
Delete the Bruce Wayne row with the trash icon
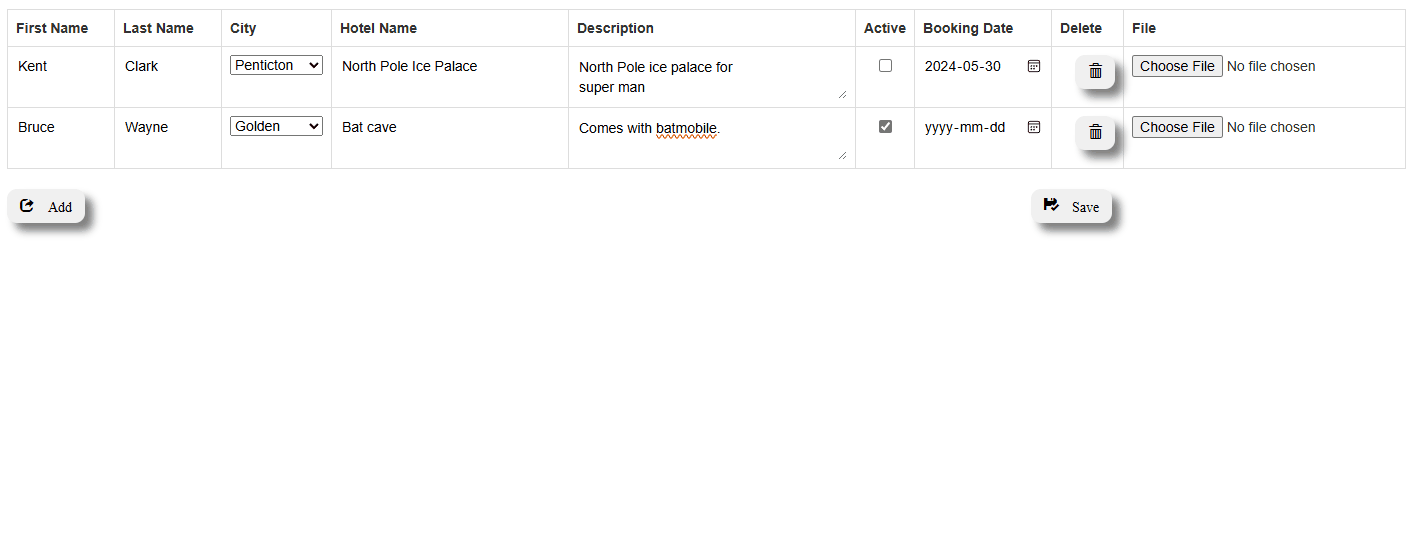[1095, 132]
